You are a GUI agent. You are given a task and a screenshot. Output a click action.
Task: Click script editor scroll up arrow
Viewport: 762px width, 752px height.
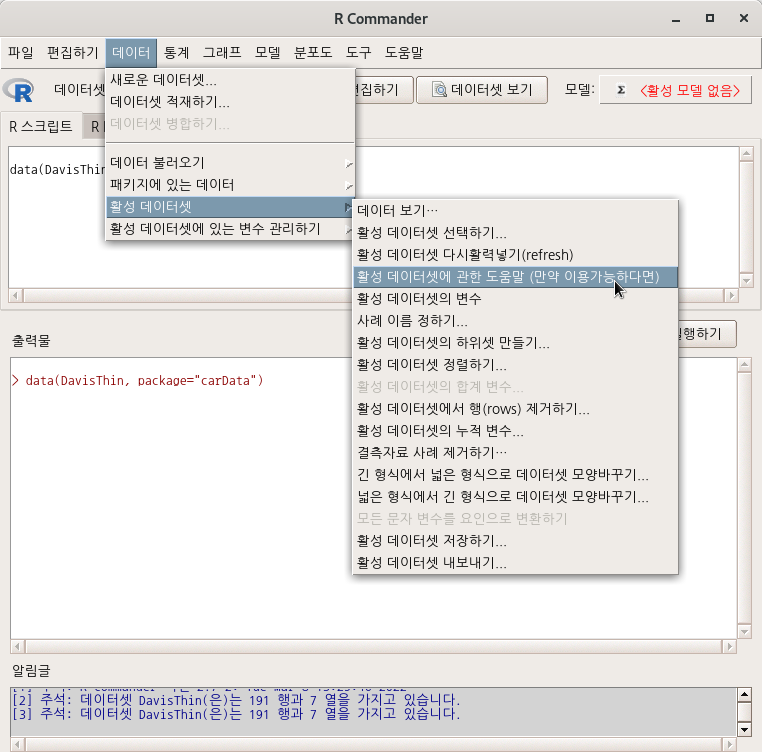[x=746, y=154]
